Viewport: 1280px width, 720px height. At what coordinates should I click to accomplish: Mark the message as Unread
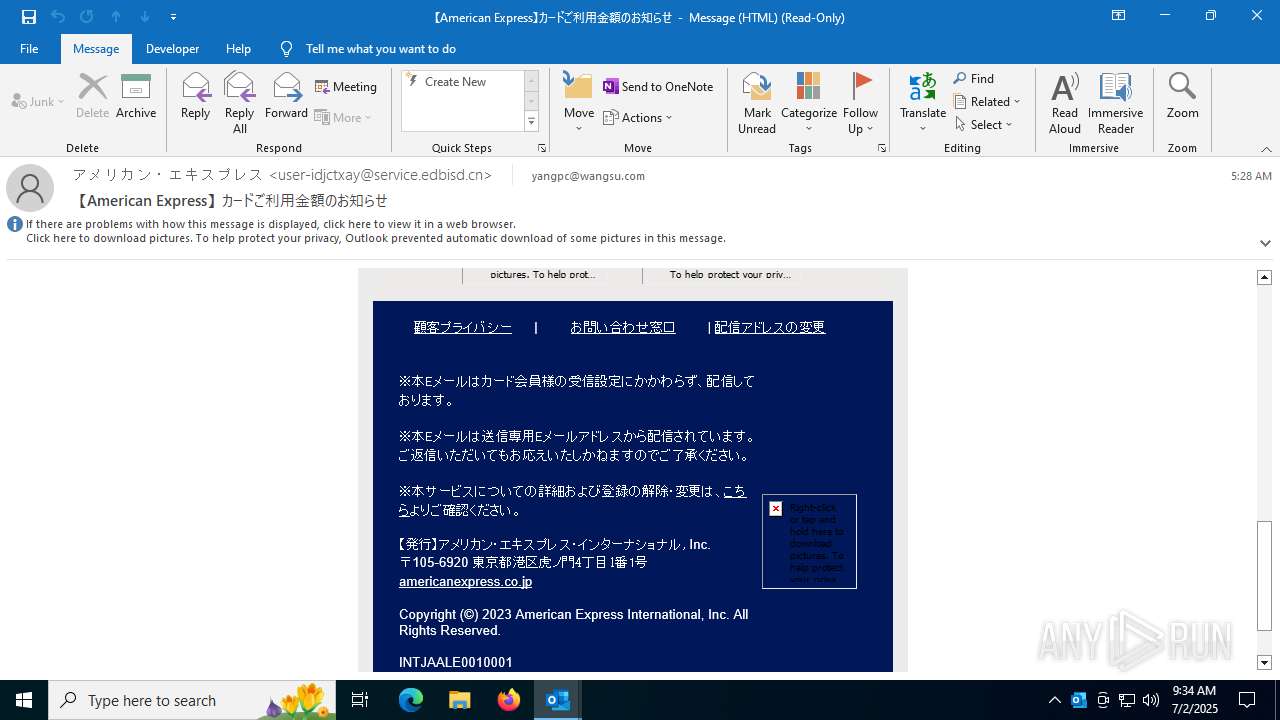[x=757, y=102]
